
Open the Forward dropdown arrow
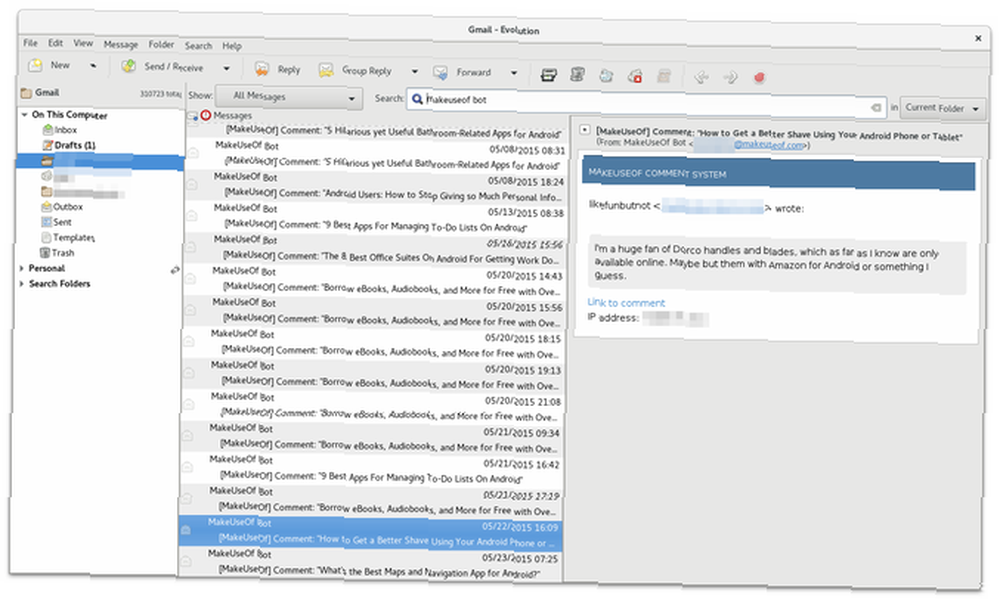513,73
